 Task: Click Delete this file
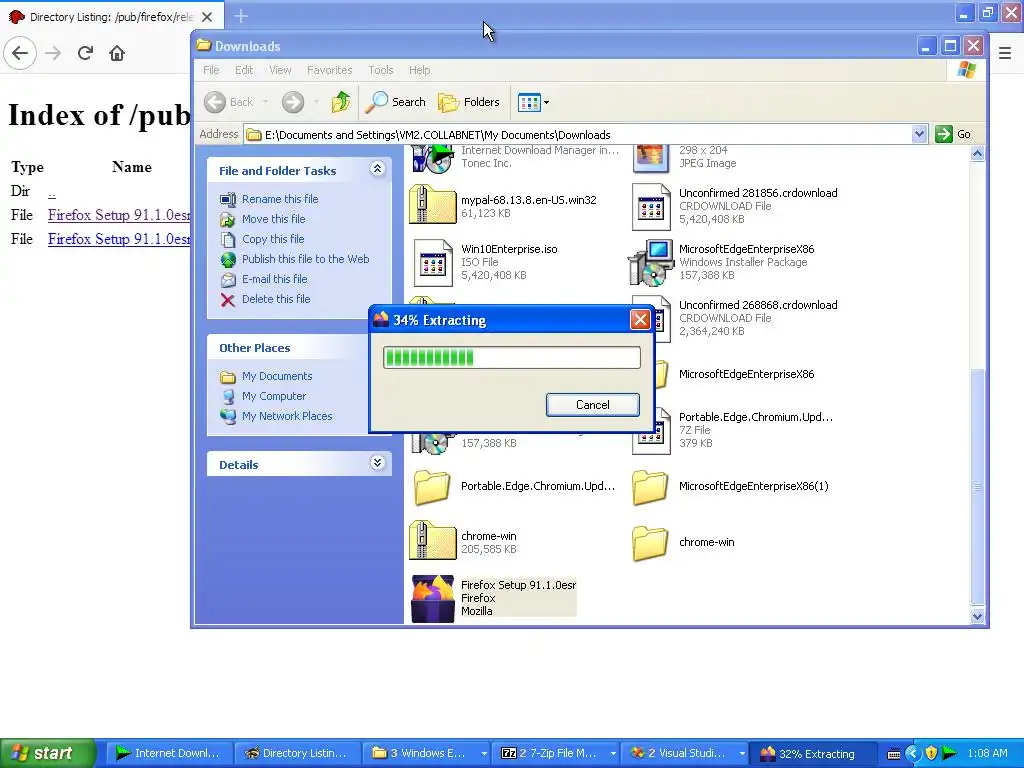pyautogui.click(x=276, y=299)
